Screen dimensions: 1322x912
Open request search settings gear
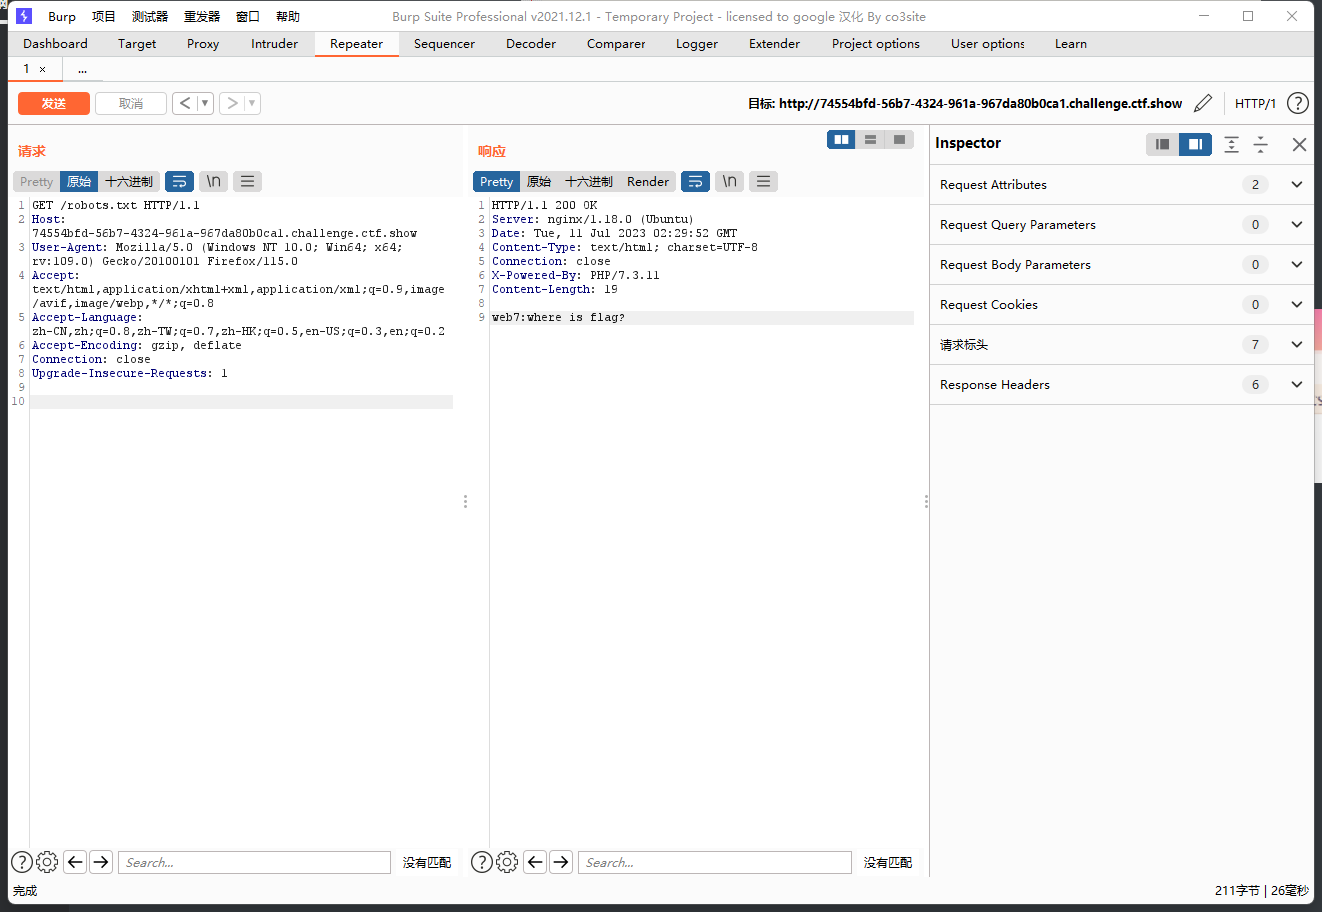(47, 862)
